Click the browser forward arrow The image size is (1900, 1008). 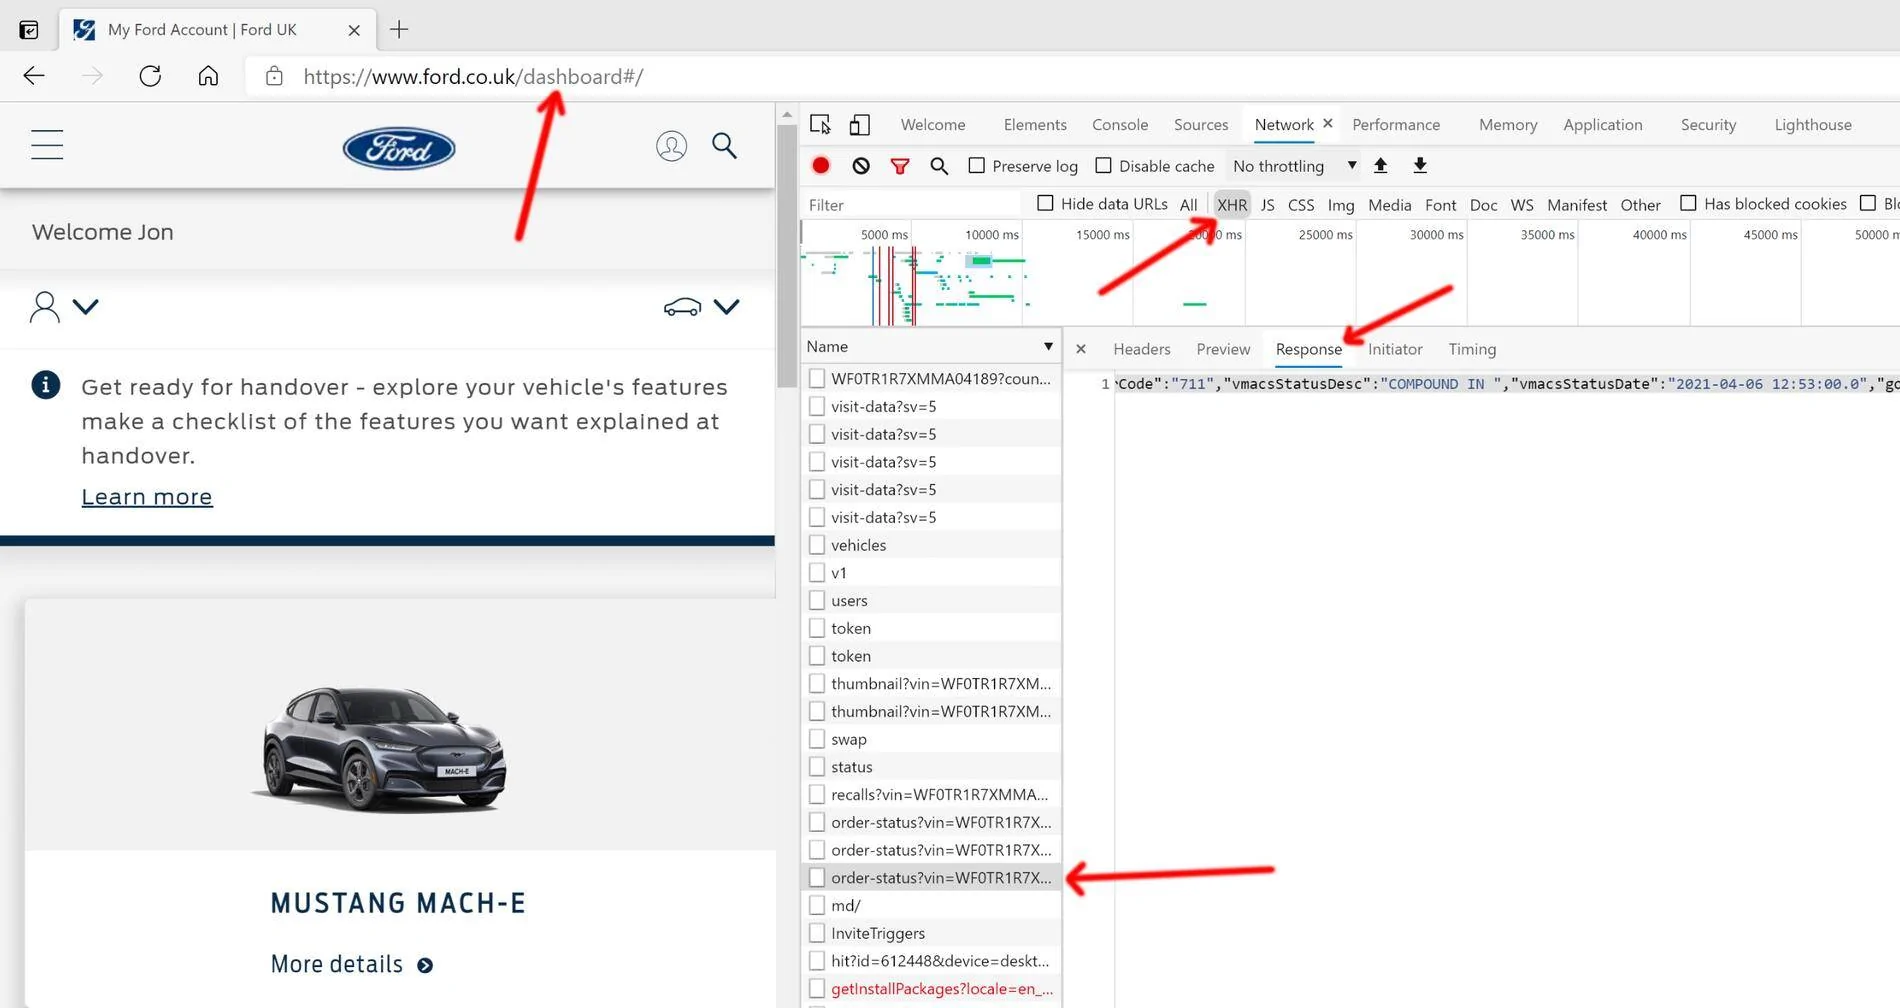(x=92, y=76)
